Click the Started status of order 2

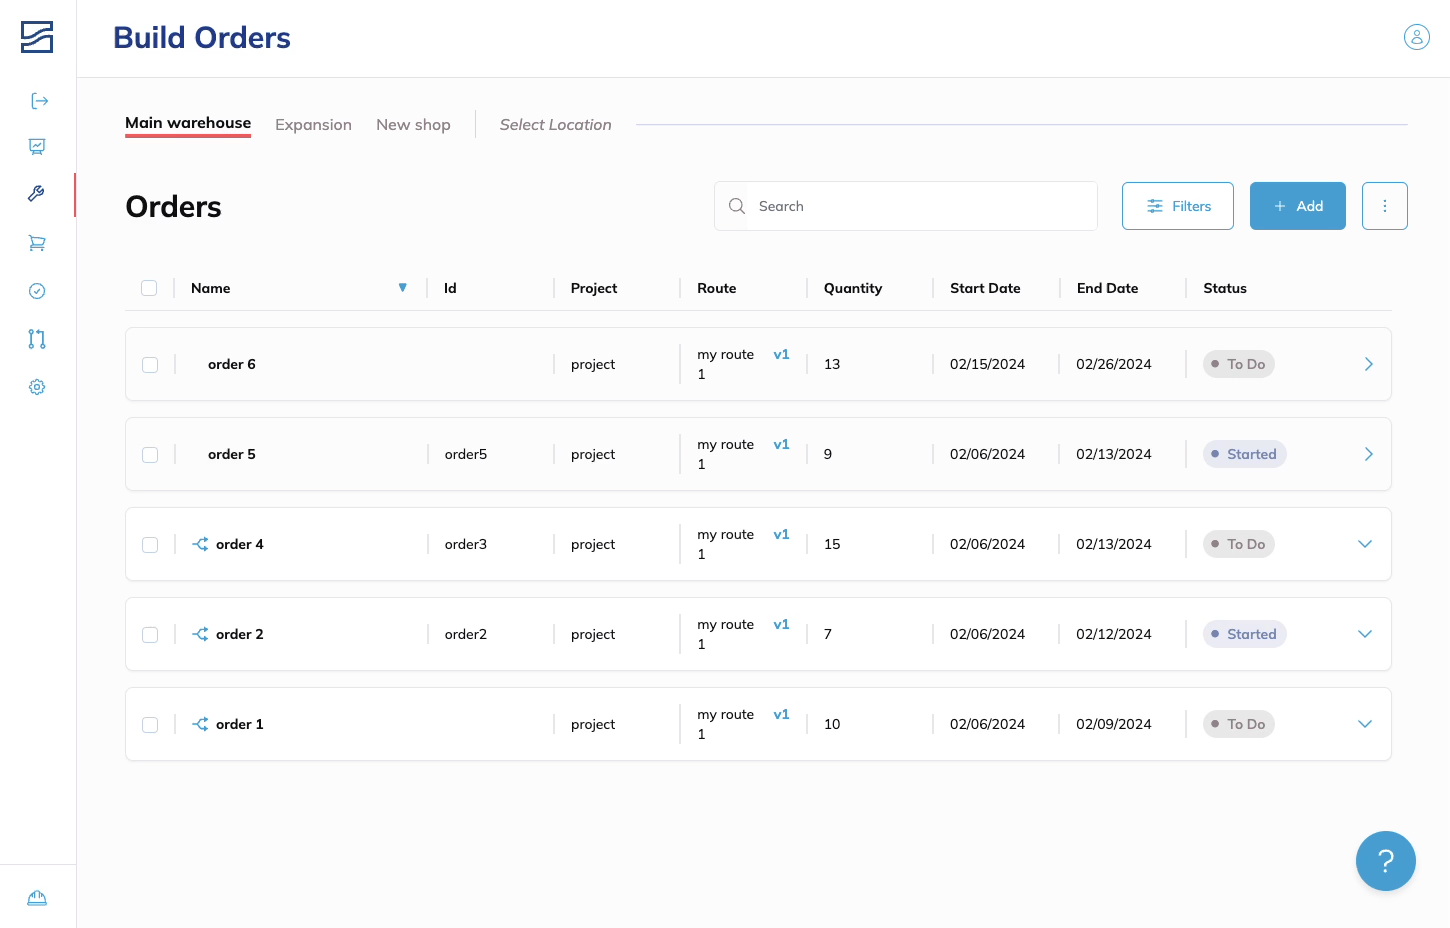[1244, 634]
